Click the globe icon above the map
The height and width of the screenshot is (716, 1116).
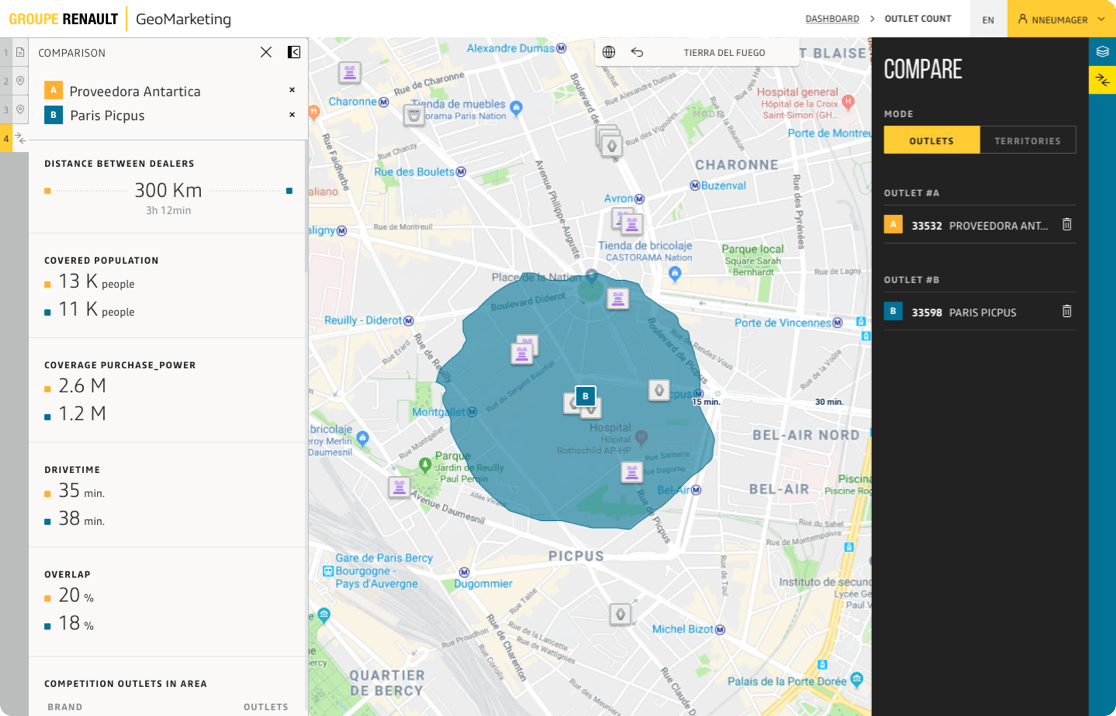click(608, 51)
